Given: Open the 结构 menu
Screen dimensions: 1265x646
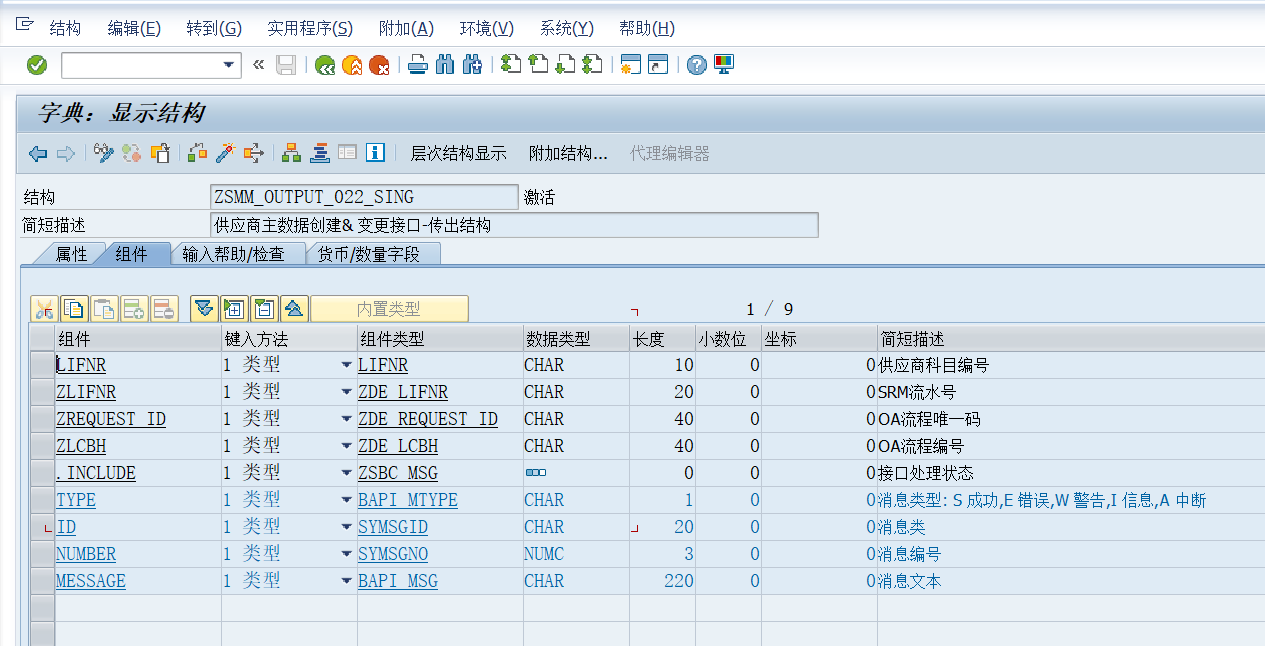Looking at the screenshot, I should [65, 28].
